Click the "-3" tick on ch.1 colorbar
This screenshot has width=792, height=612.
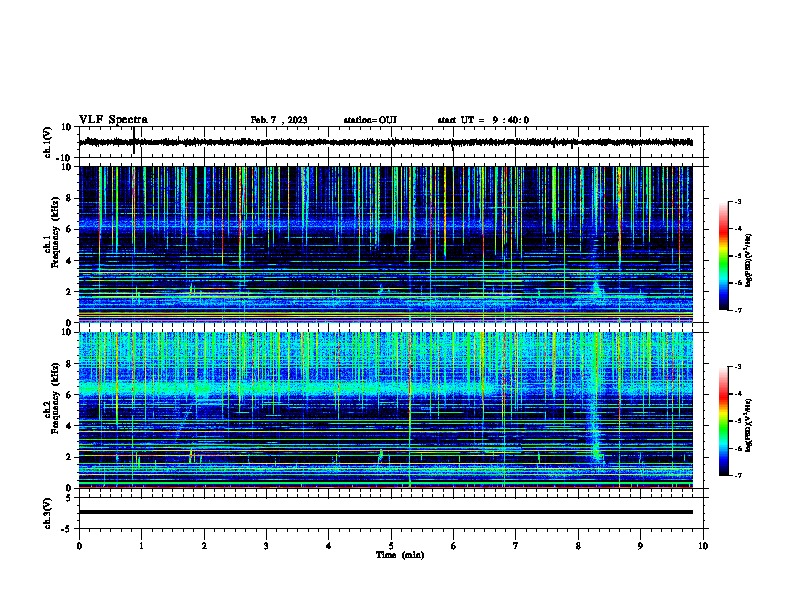738,201
